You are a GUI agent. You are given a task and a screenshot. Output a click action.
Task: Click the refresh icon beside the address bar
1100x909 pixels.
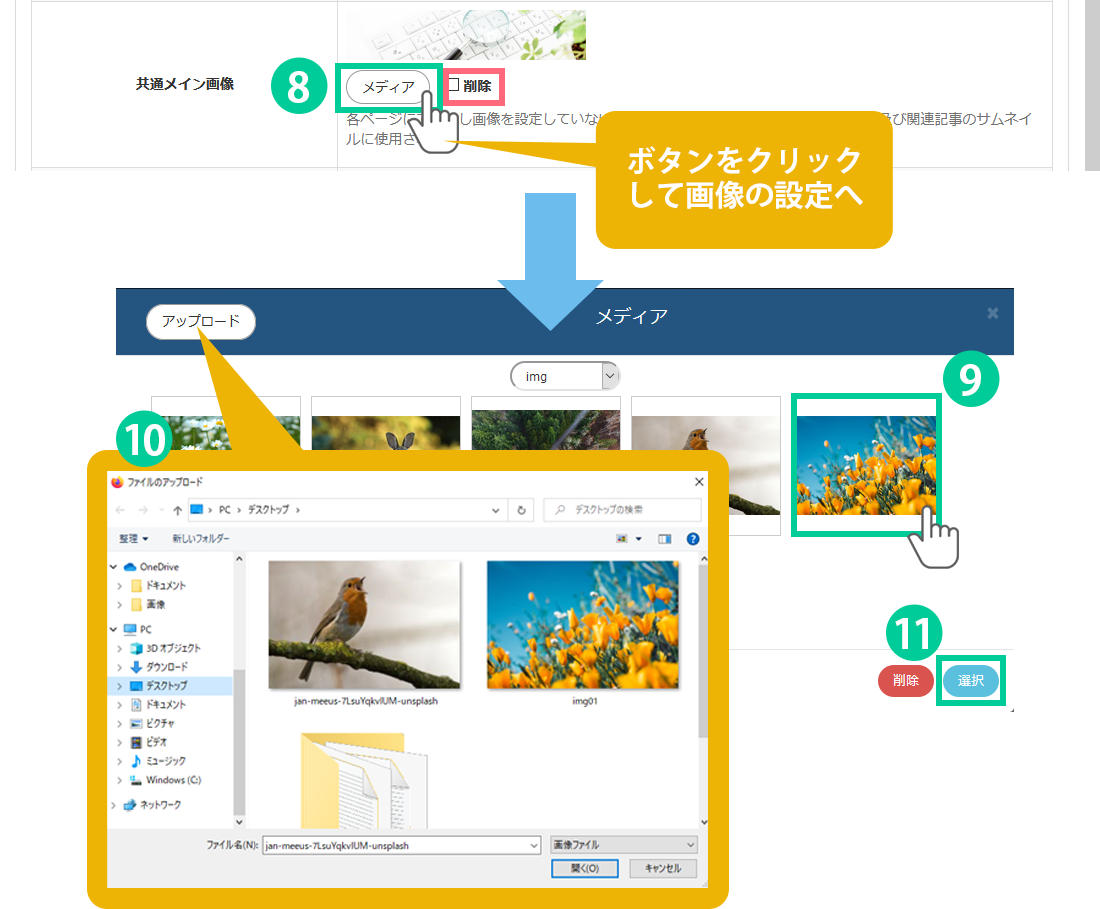coord(520,509)
